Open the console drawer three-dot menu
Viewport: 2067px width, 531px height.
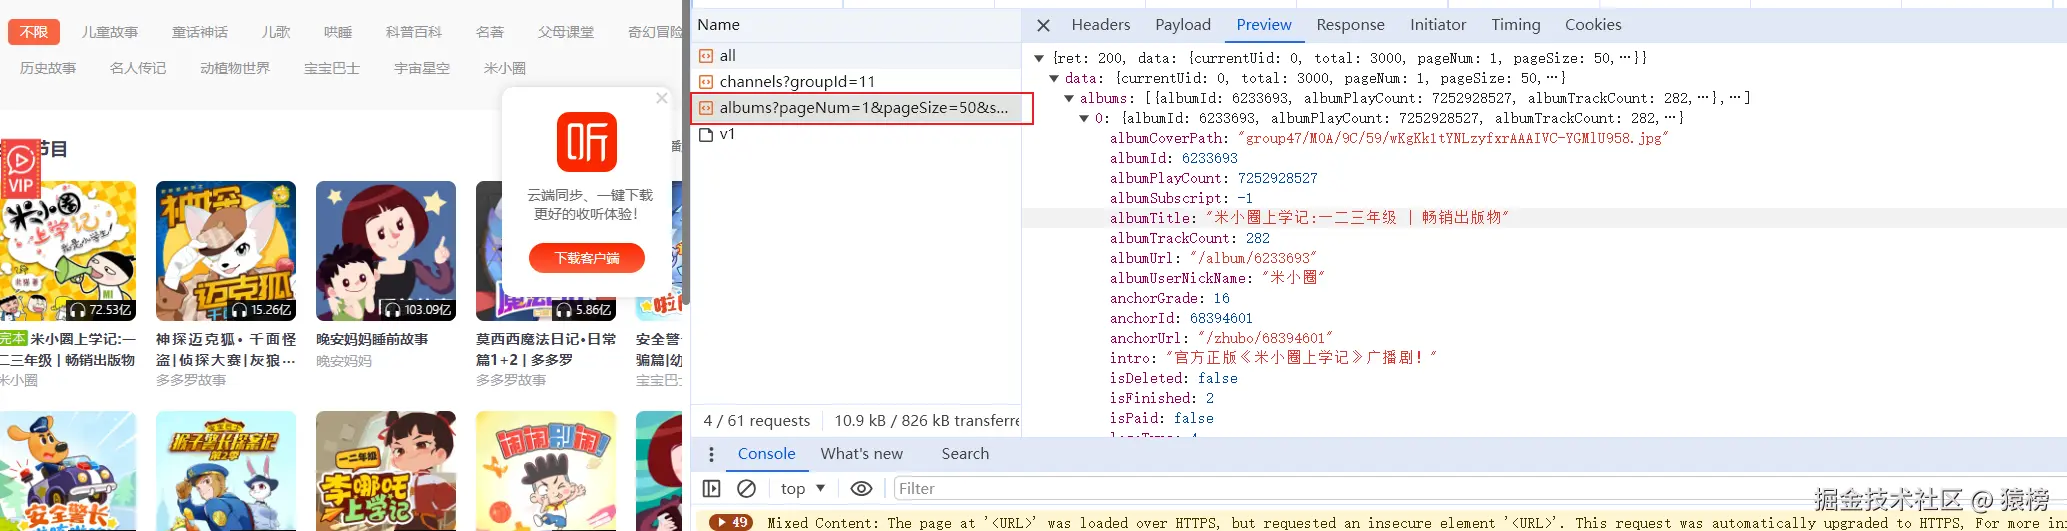point(711,455)
